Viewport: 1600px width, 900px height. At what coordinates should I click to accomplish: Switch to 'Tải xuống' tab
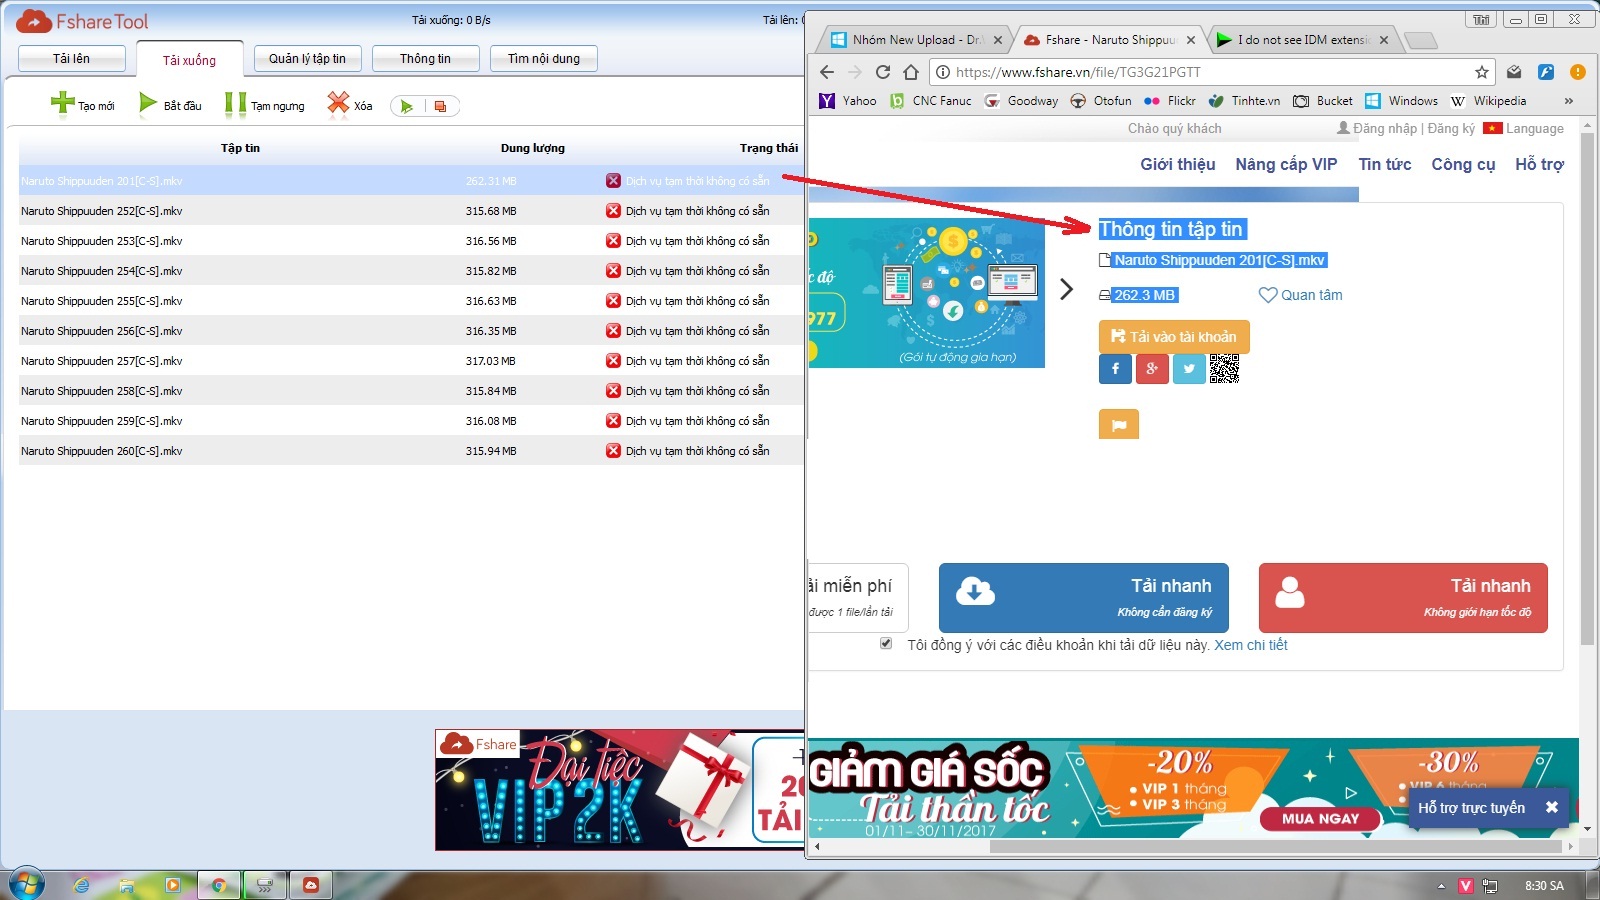(190, 60)
